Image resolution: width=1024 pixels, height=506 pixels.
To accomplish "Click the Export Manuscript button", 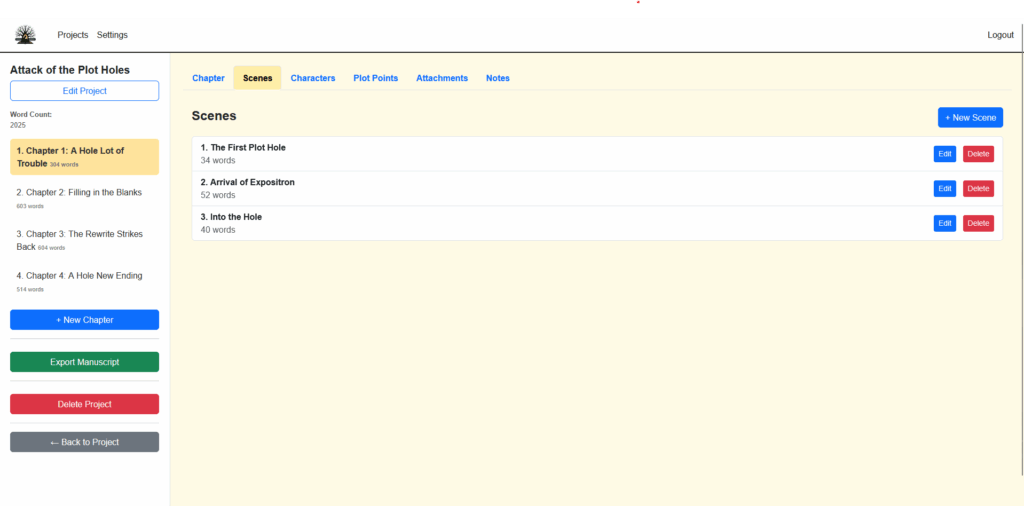I will tap(84, 362).
